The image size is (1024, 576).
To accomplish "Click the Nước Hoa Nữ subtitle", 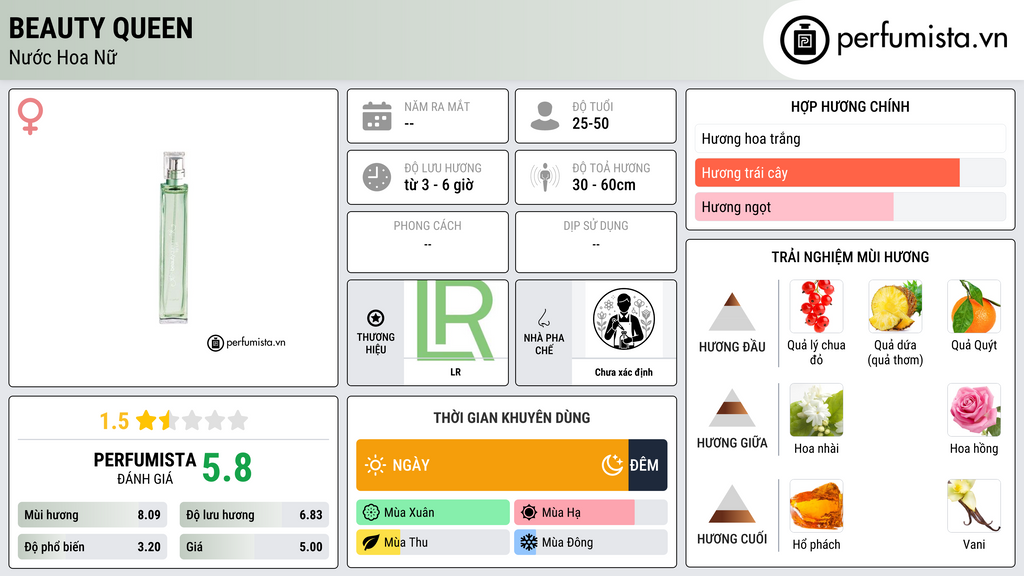I will pos(63,57).
